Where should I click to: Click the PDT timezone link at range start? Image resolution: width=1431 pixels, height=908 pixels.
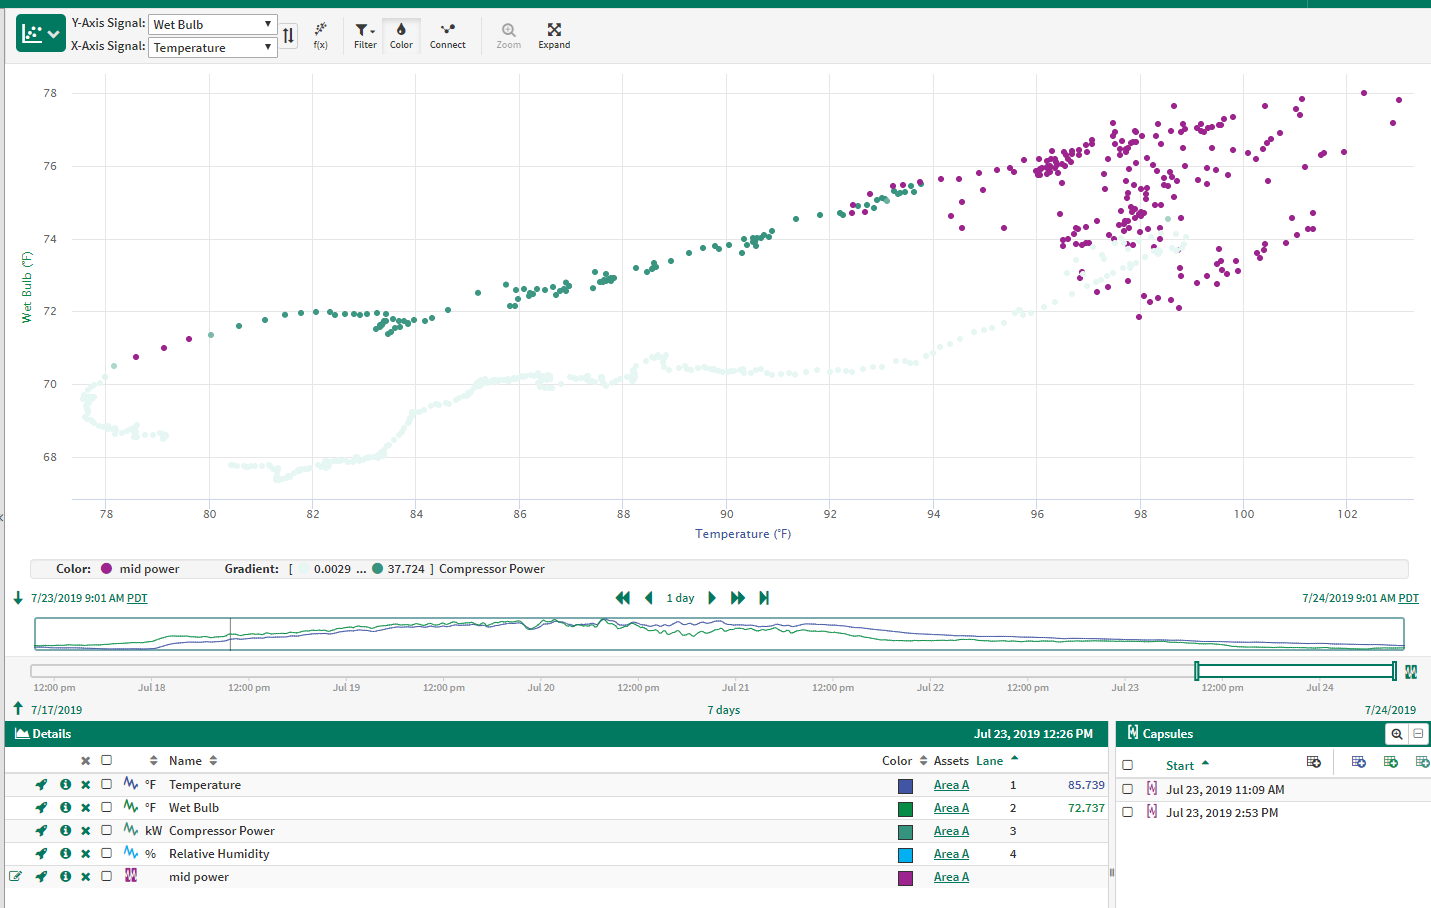(137, 598)
